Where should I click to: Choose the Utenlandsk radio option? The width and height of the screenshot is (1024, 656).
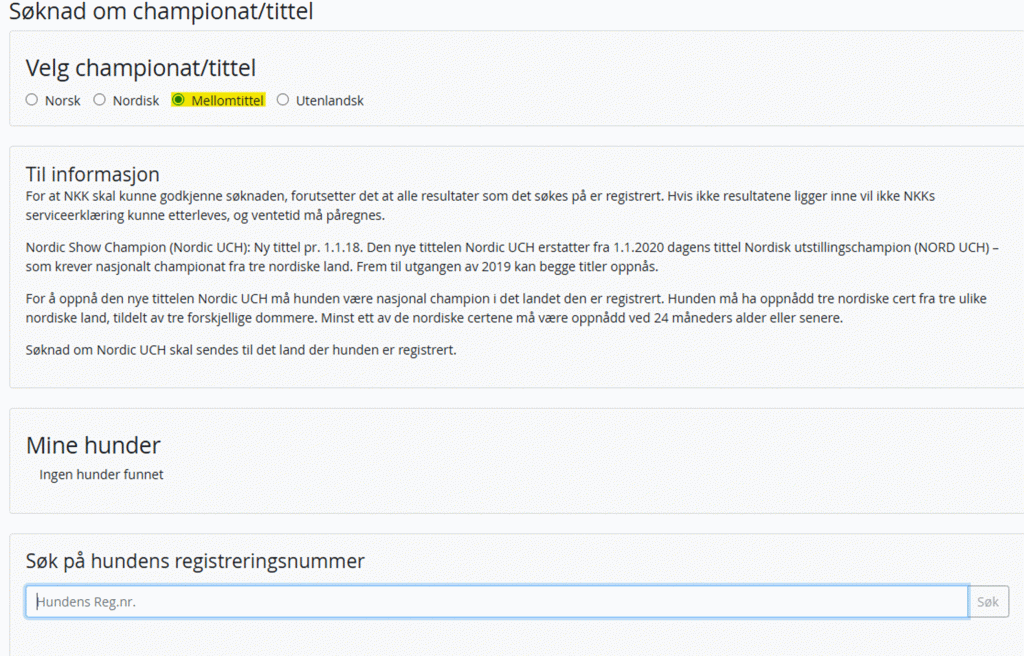[283, 100]
